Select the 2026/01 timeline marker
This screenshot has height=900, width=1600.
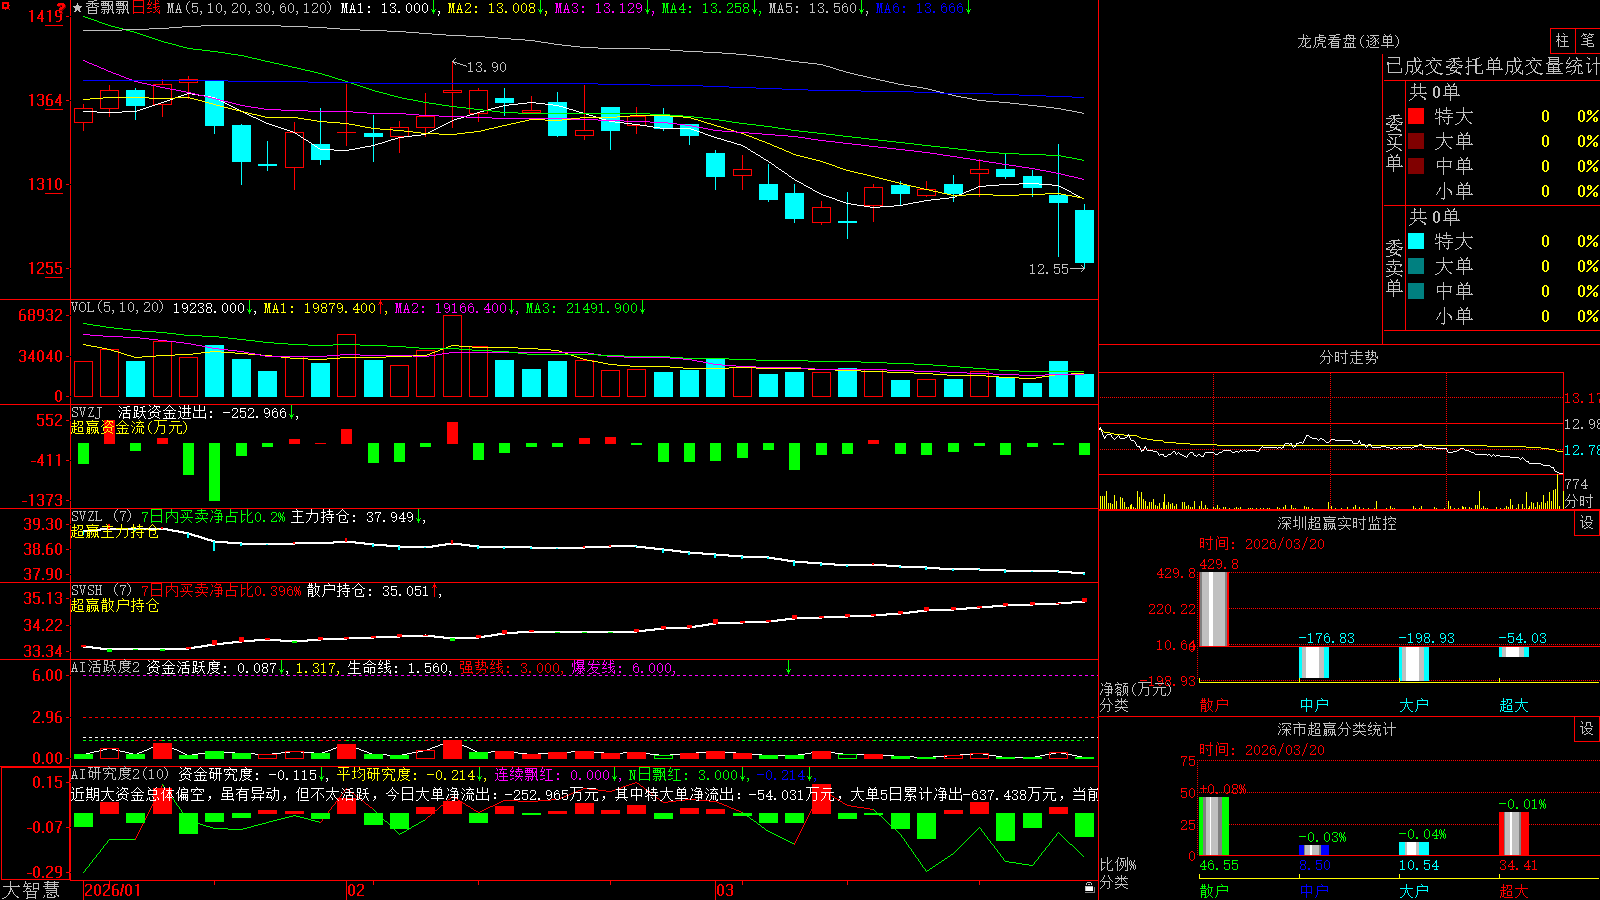(x=113, y=890)
